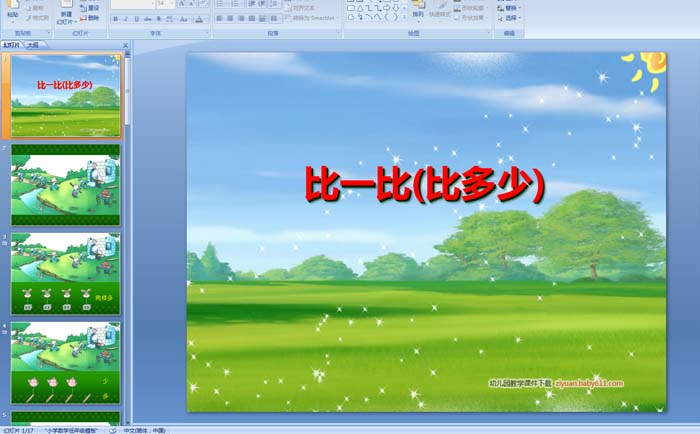Toggle underline formatting
This screenshot has height=434, width=700.
[x=135, y=18]
